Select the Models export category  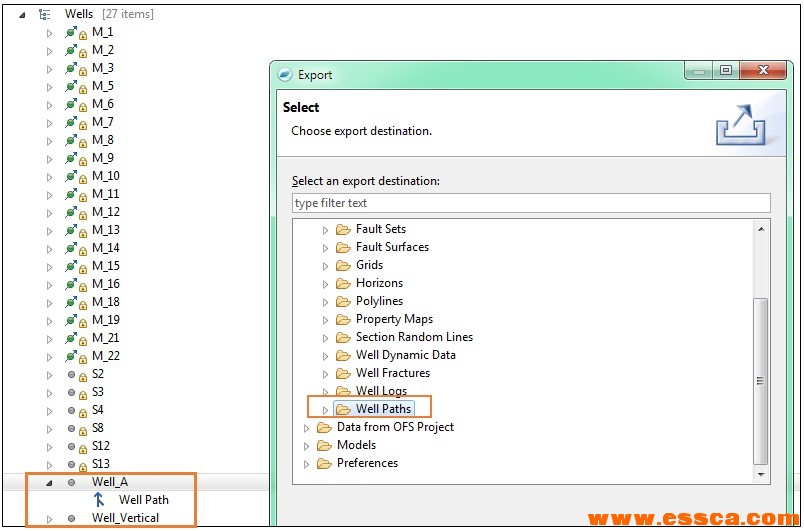356,445
